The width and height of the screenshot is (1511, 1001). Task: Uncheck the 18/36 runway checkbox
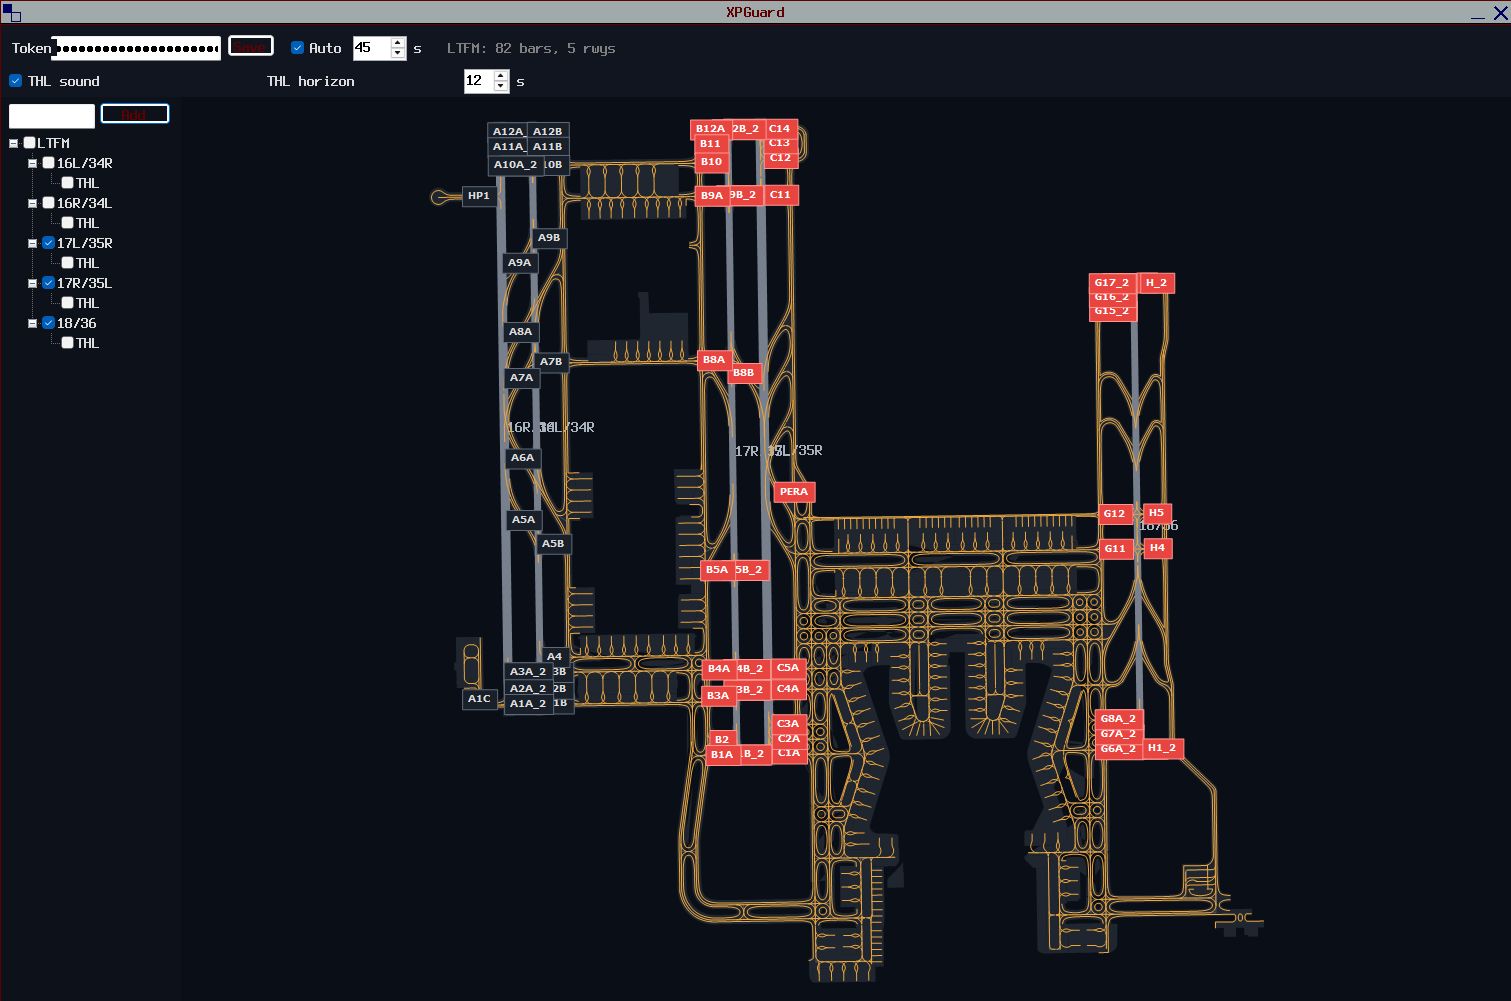(49, 323)
